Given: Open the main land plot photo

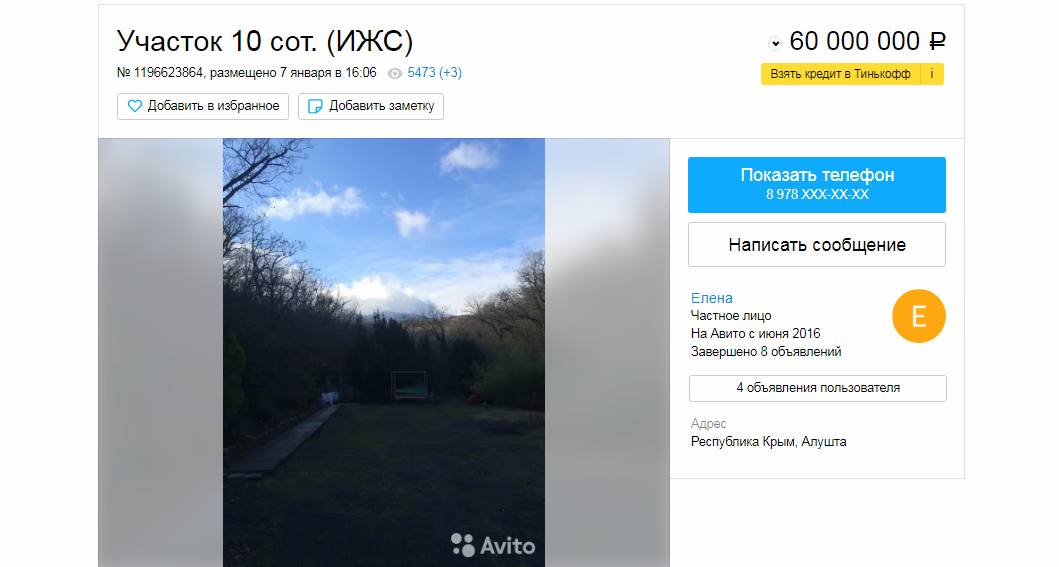Looking at the screenshot, I should tap(384, 352).
